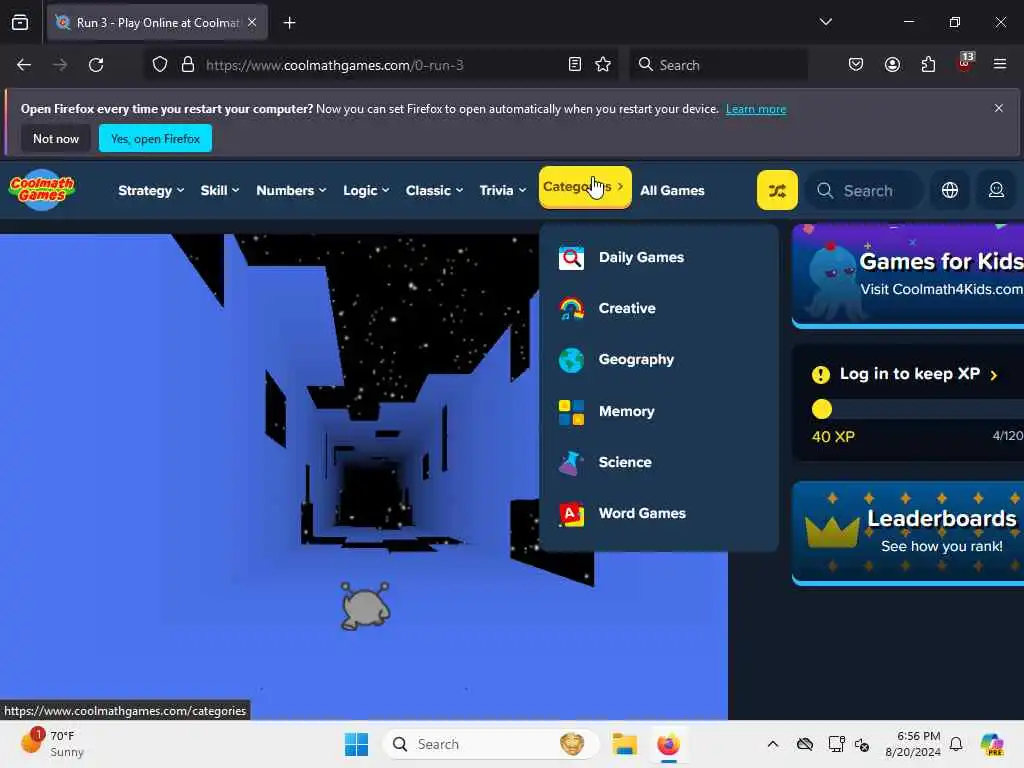This screenshot has width=1024, height=768.
Task: Open the All Games link
Action: coord(672,191)
